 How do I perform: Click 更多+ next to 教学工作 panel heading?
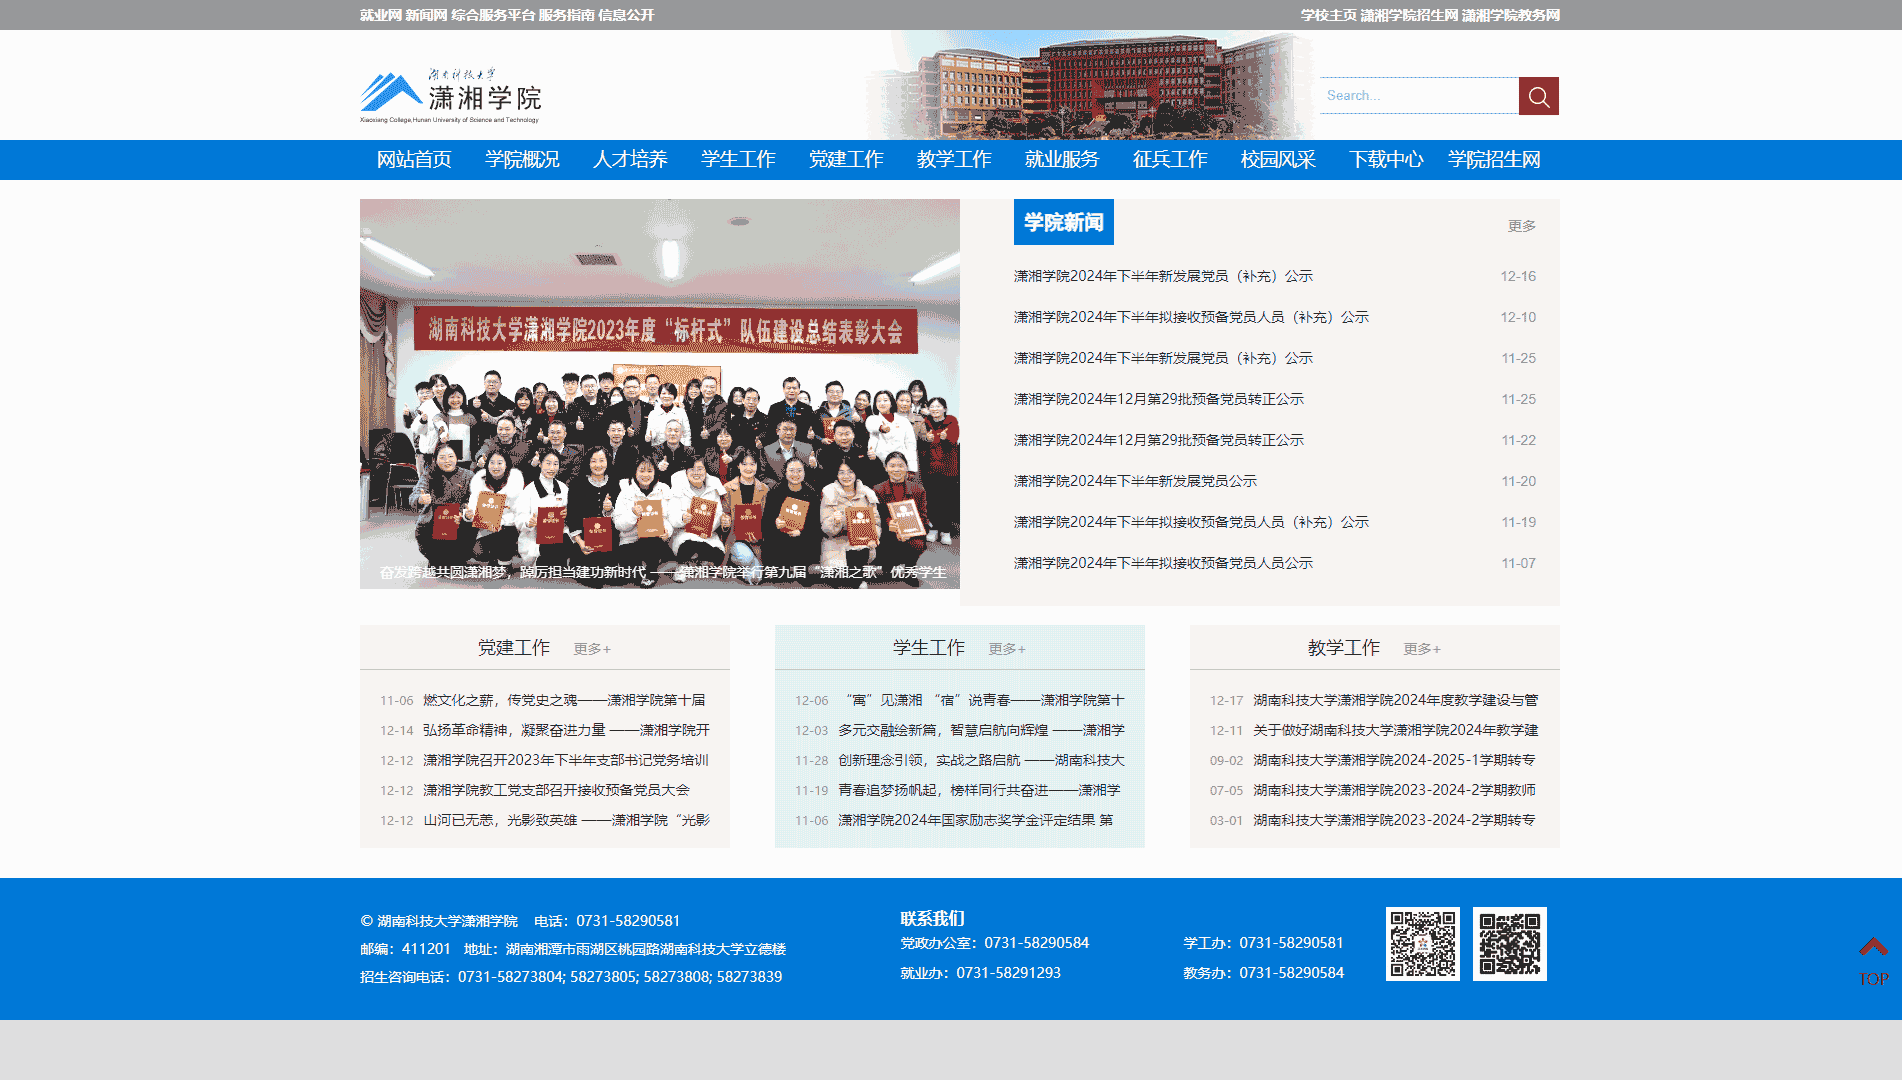[1422, 649]
